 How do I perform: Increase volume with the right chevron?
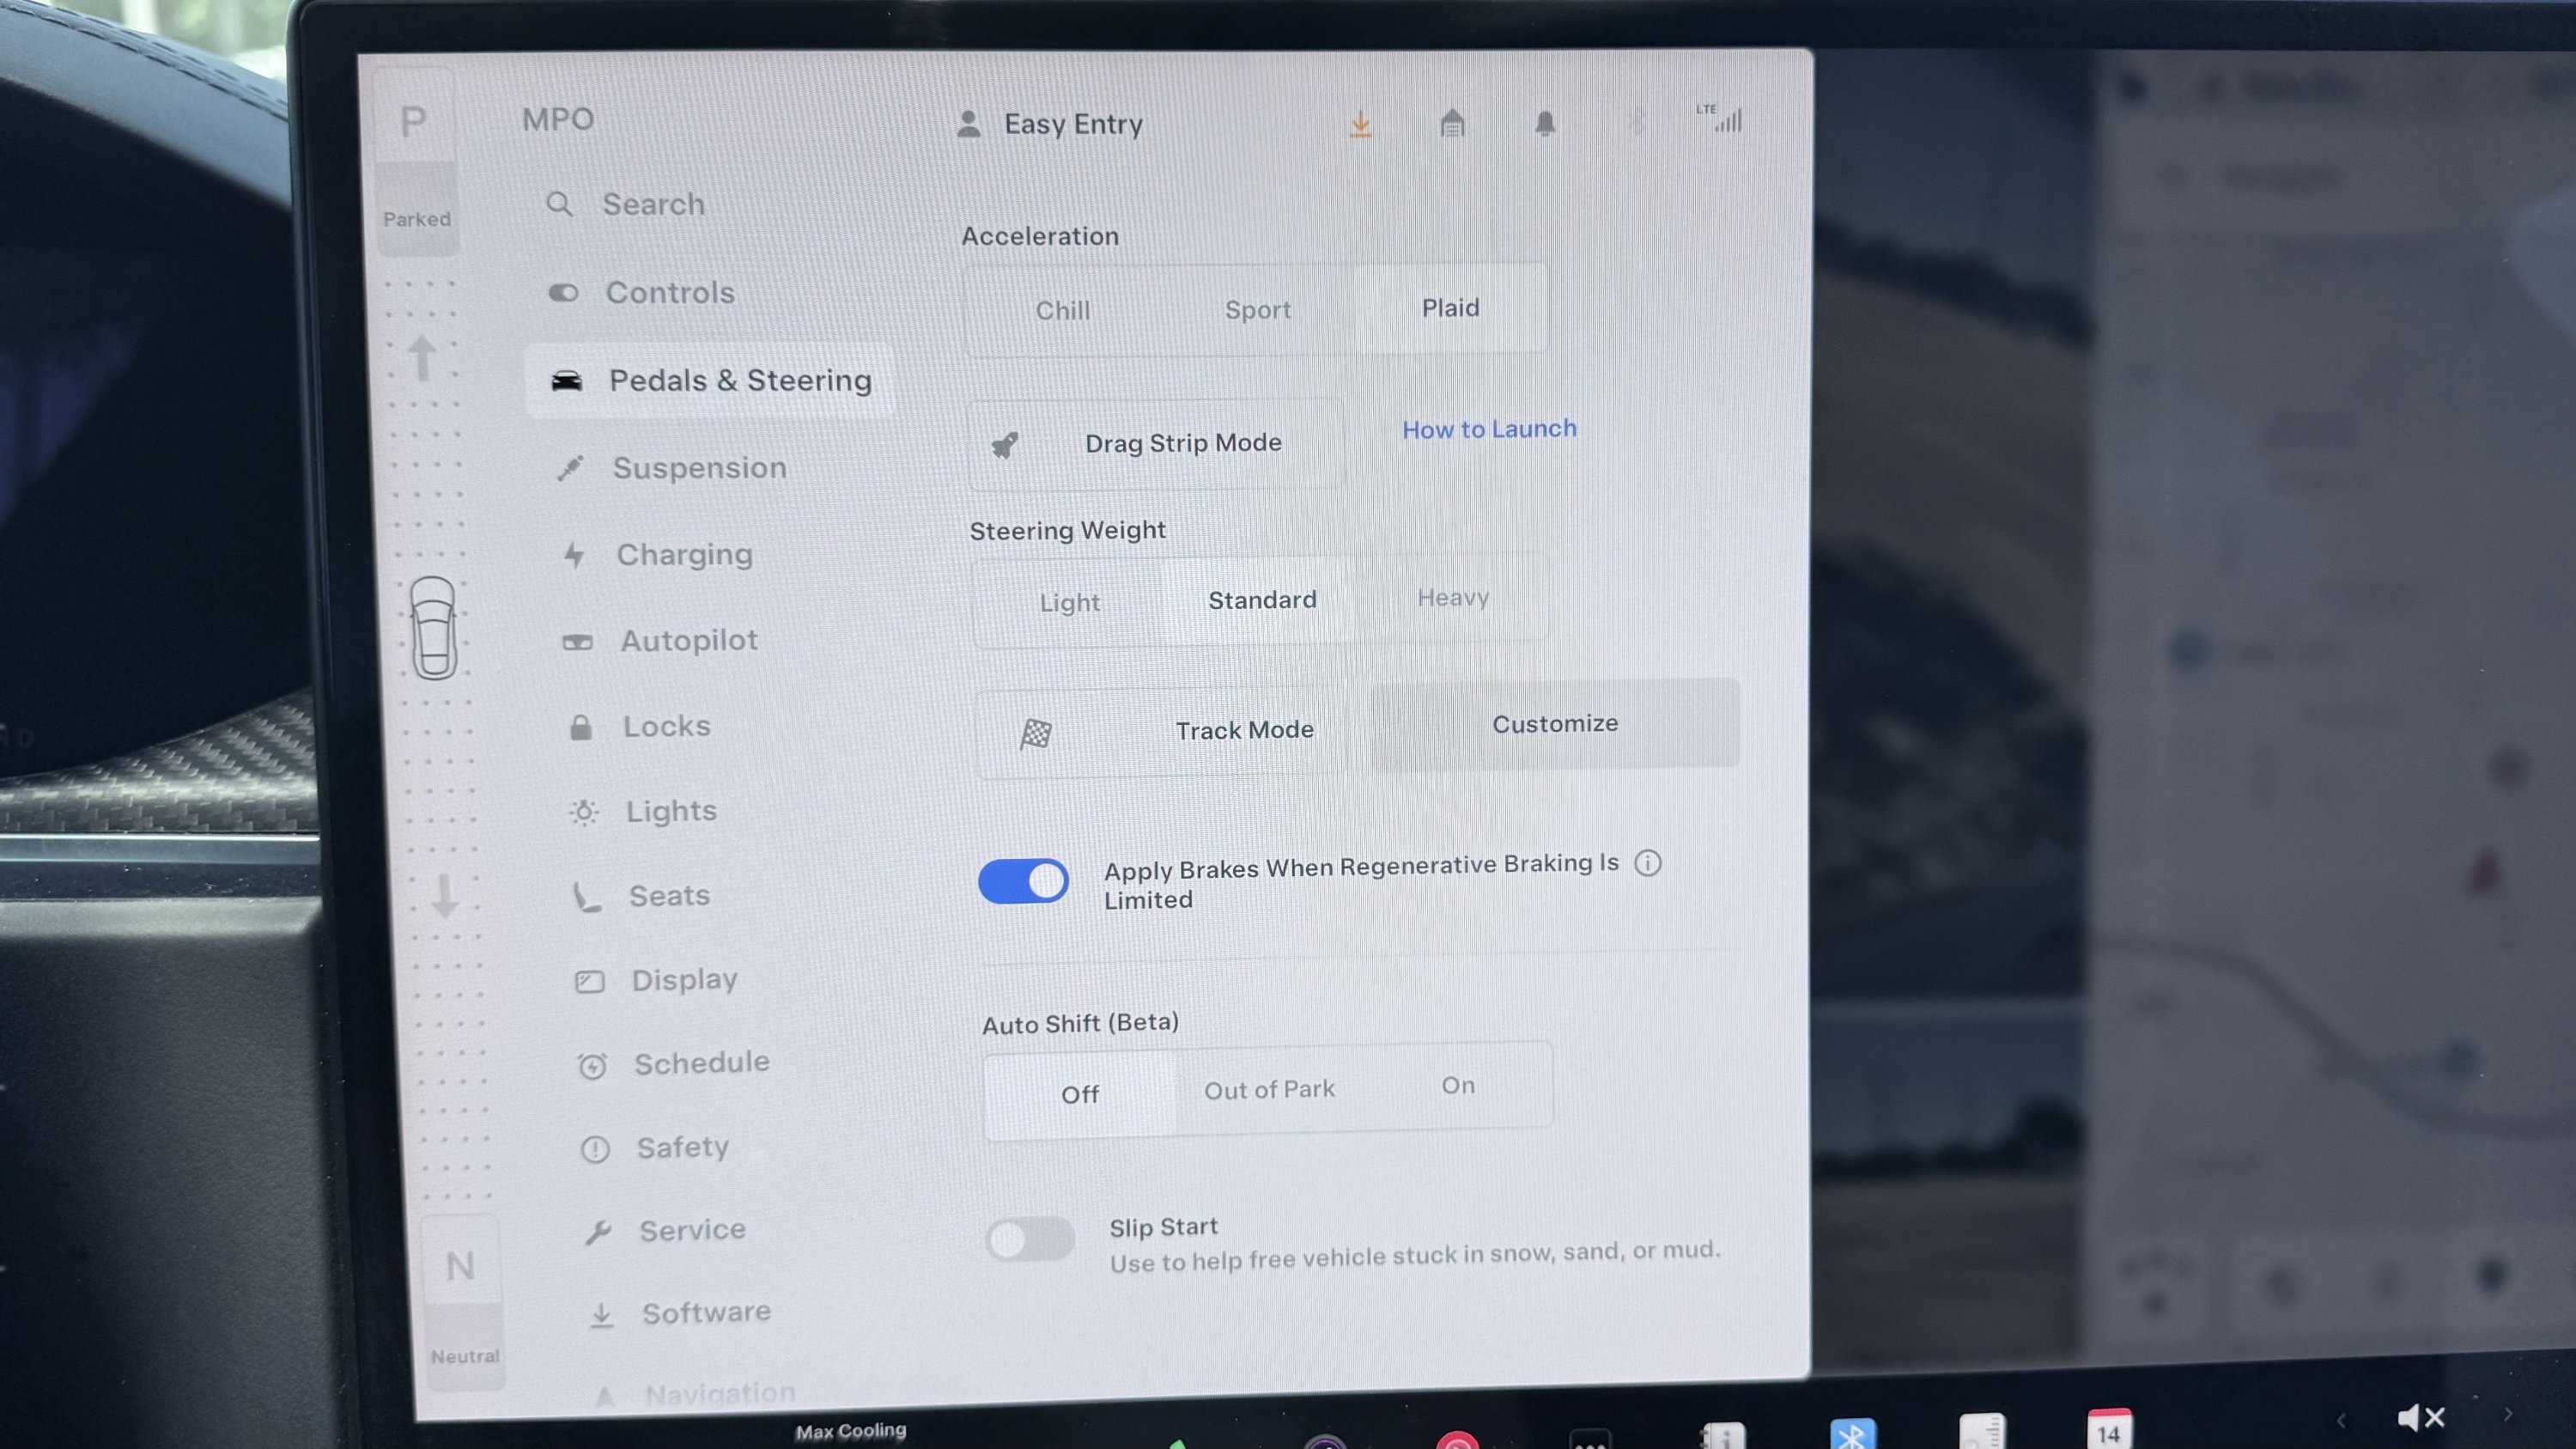[2507, 1415]
